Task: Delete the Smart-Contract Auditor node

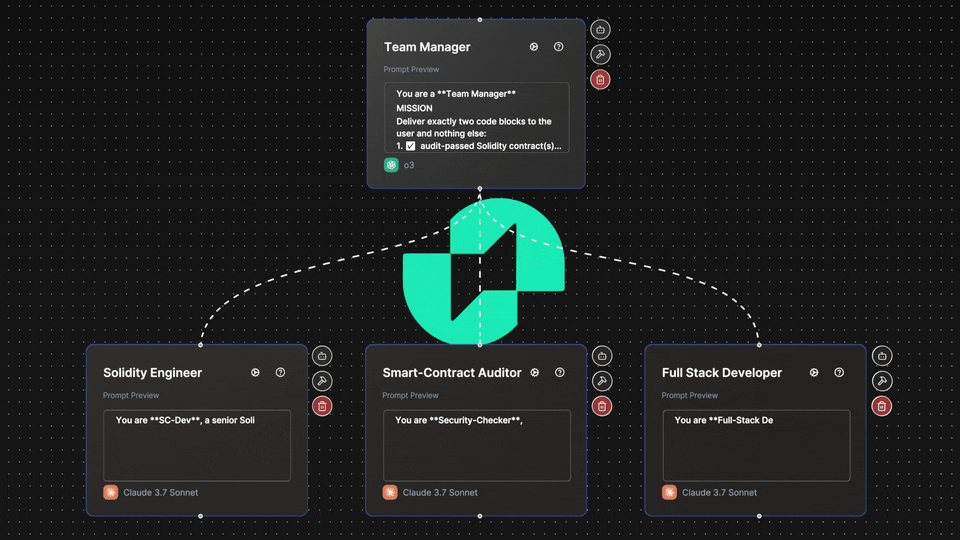Action: (602, 406)
